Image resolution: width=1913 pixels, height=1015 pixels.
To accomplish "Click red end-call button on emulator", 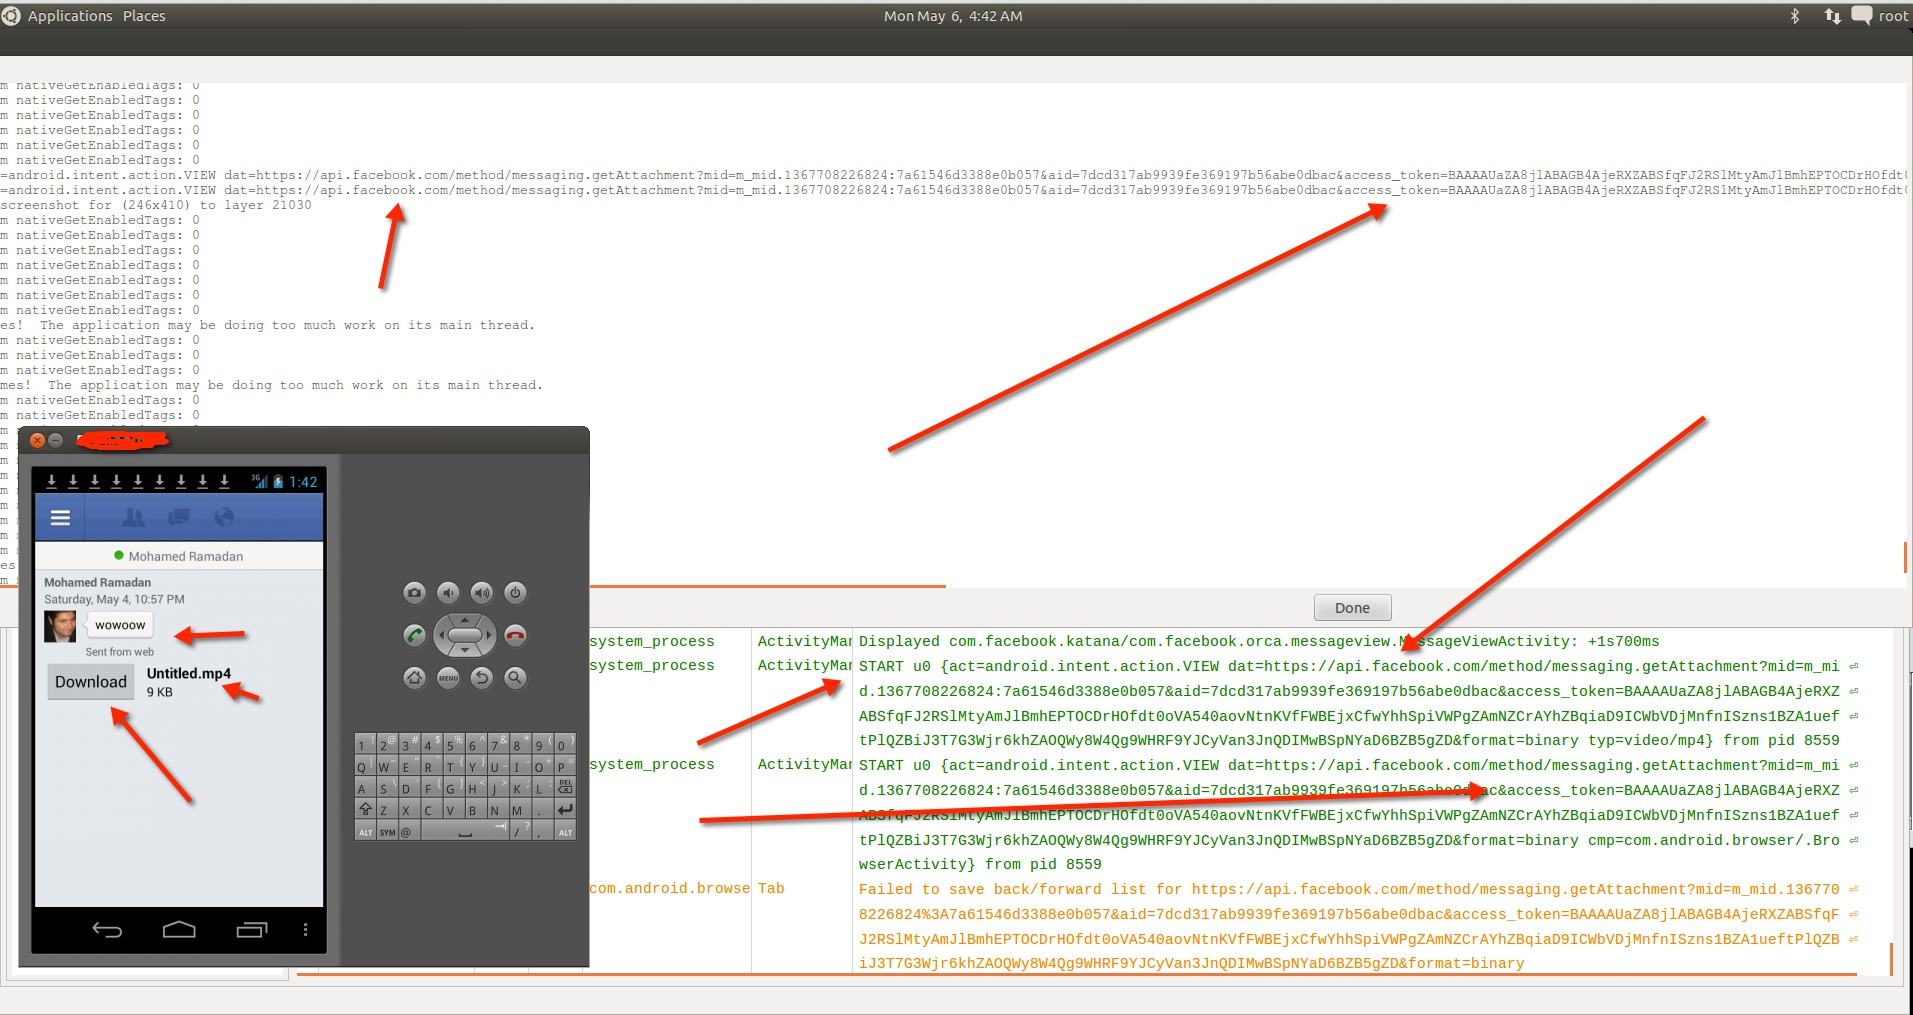I will 516,635.
